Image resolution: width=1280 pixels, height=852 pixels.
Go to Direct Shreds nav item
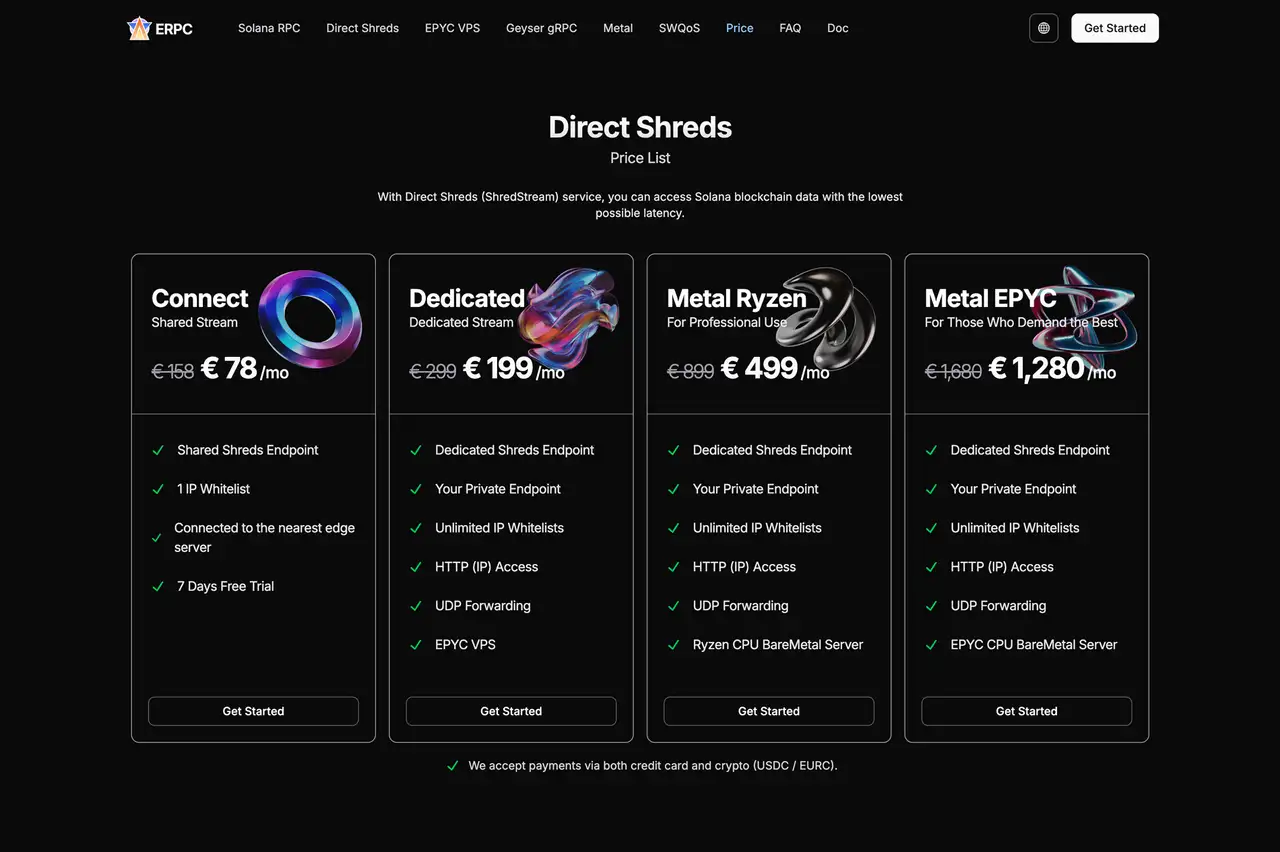(362, 28)
